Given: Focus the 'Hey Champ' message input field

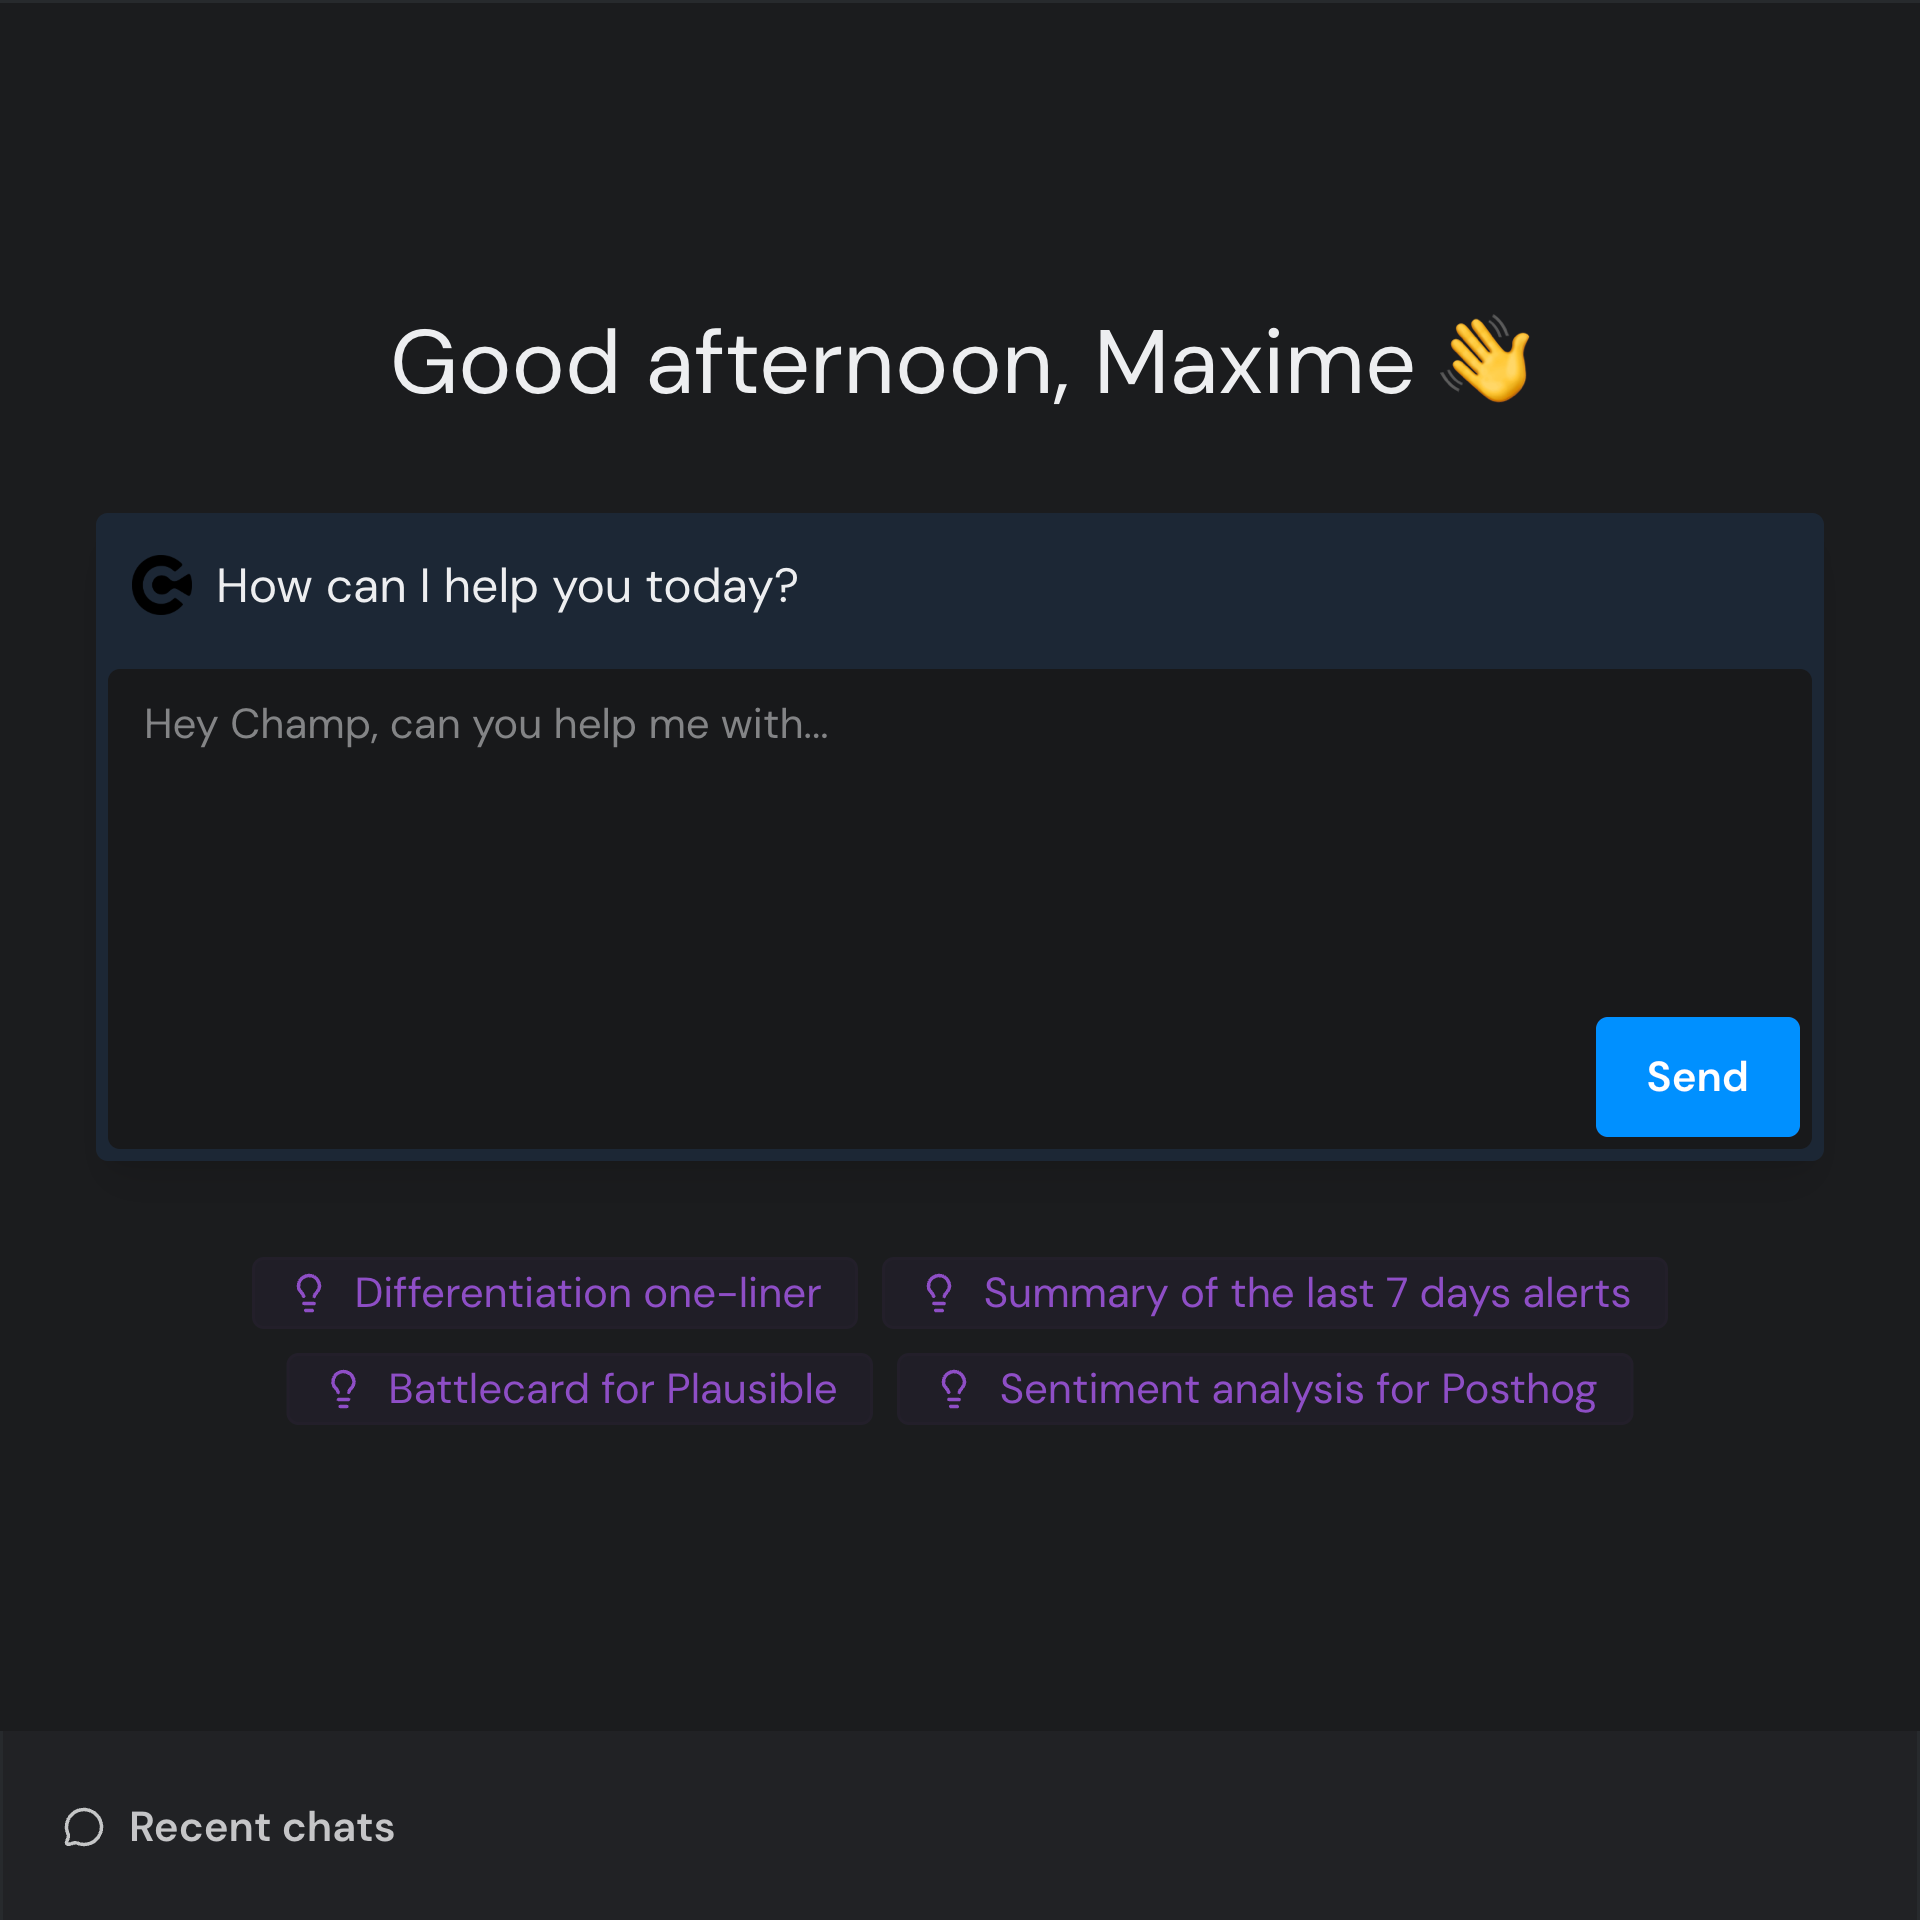Looking at the screenshot, I should click(x=850, y=880).
